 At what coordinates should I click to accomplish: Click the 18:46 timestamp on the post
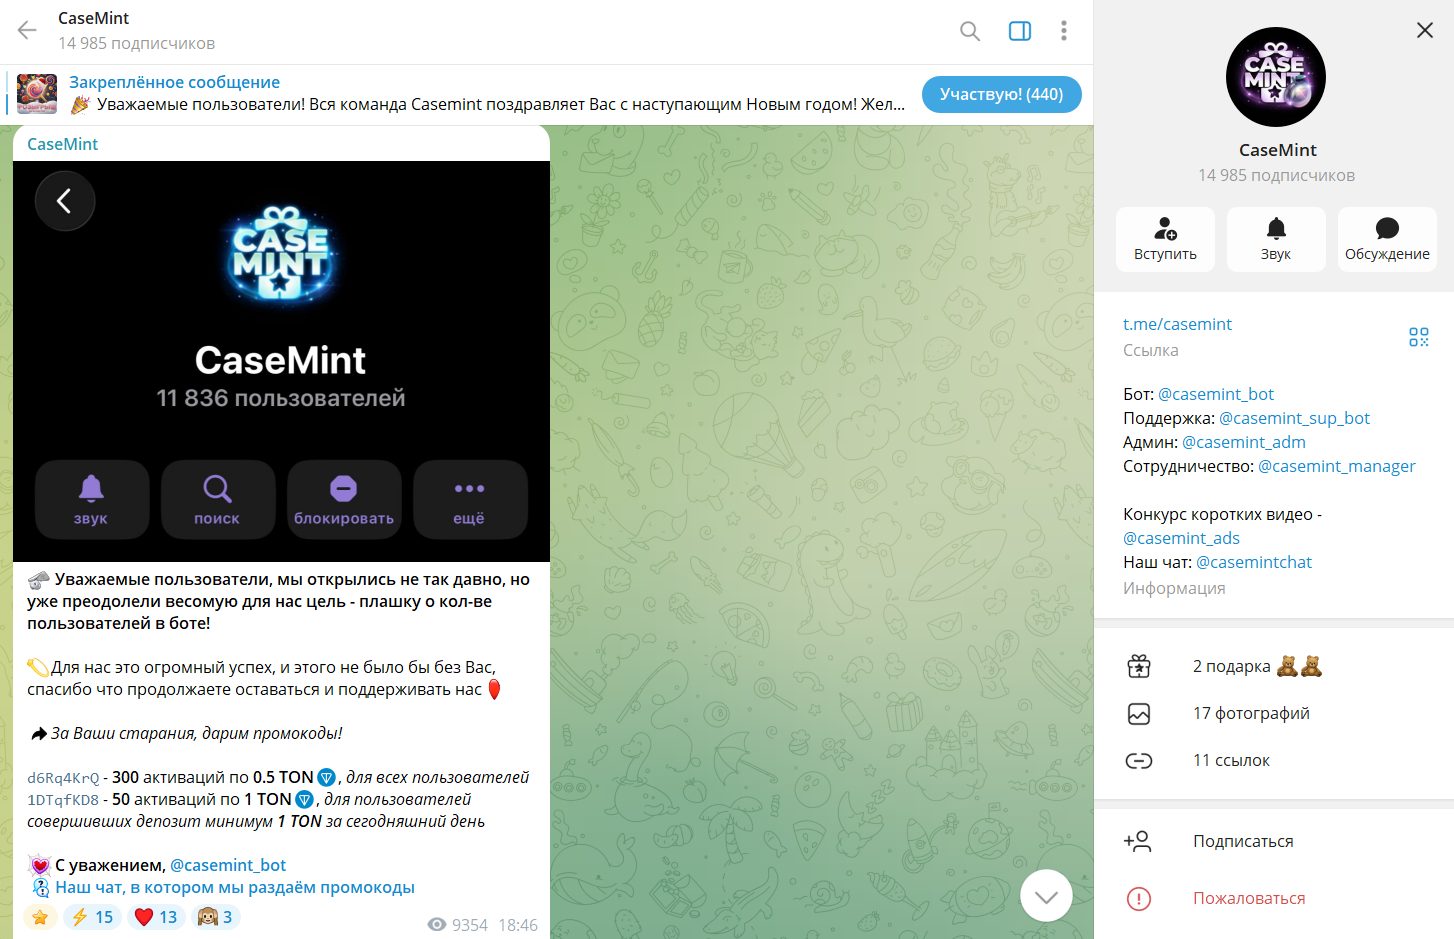point(518,925)
